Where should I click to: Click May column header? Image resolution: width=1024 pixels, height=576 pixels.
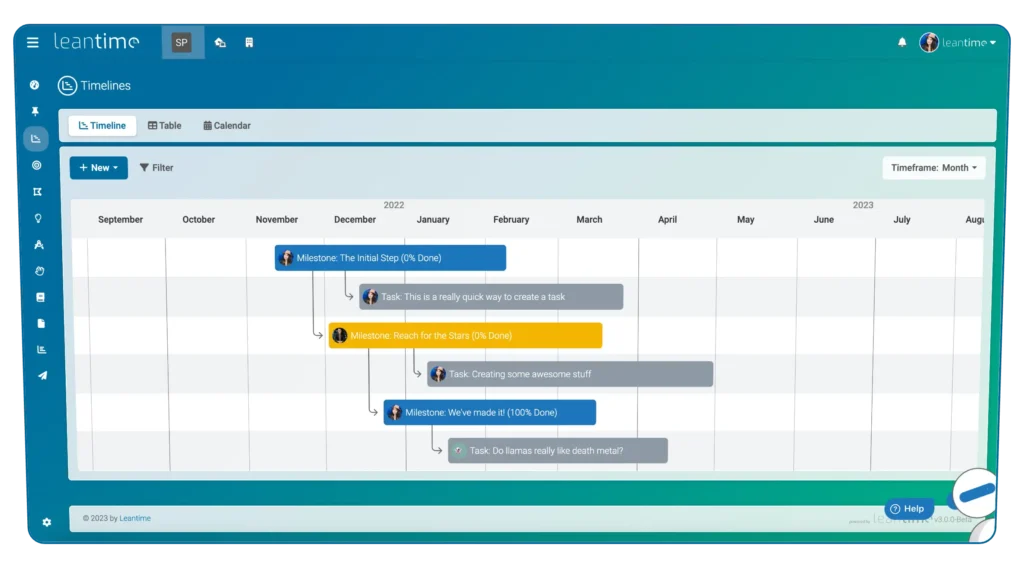pyautogui.click(x=746, y=219)
